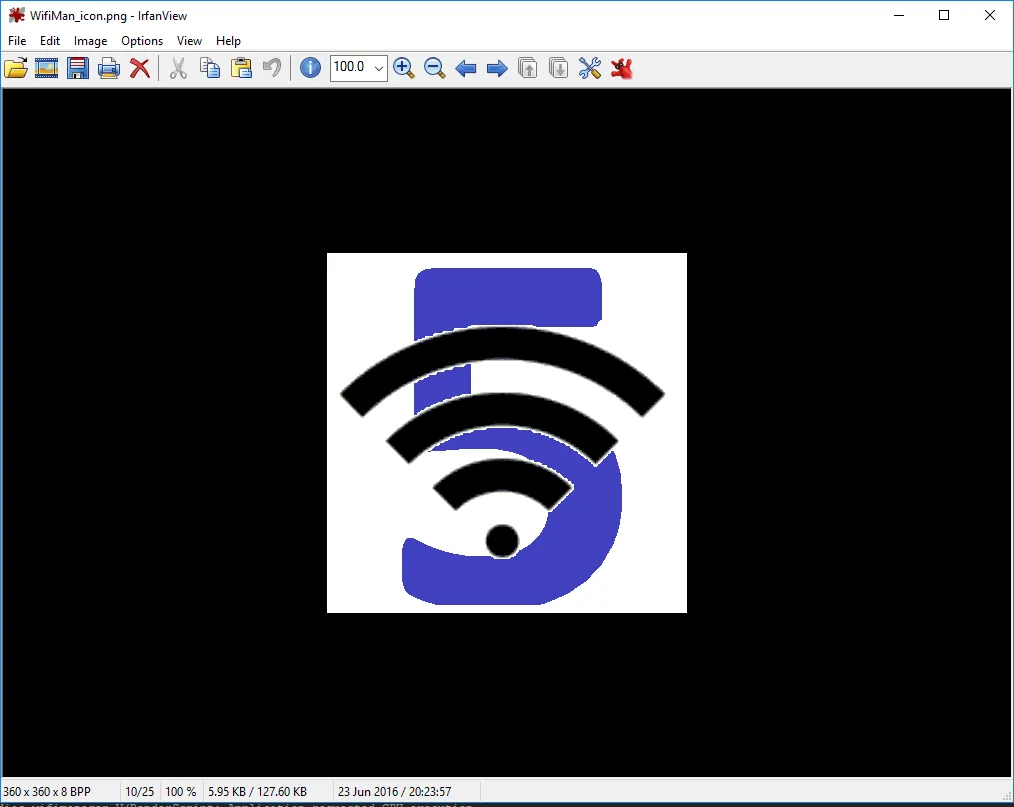Open the Slideshow filmstrip icon
The width and height of the screenshot is (1014, 807).
(x=47, y=68)
